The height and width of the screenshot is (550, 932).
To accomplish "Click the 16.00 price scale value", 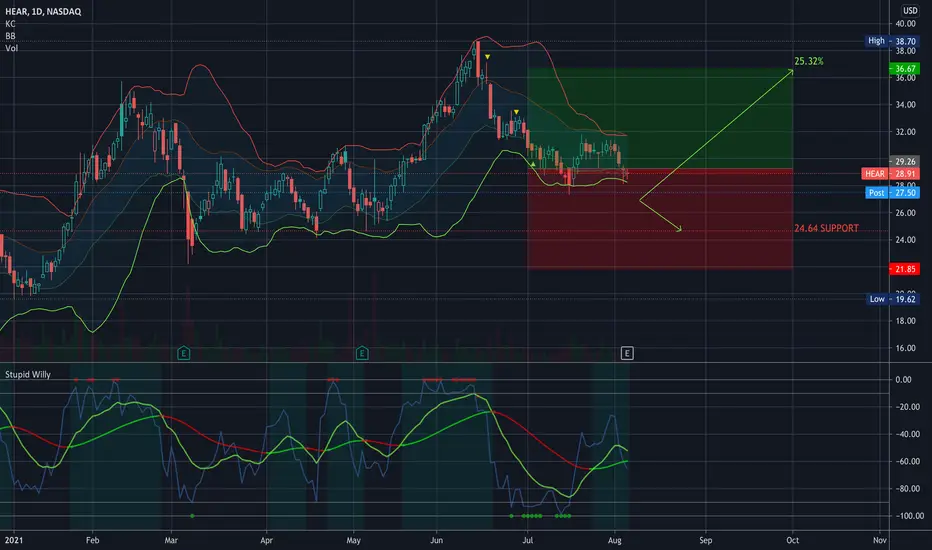I will (906, 348).
